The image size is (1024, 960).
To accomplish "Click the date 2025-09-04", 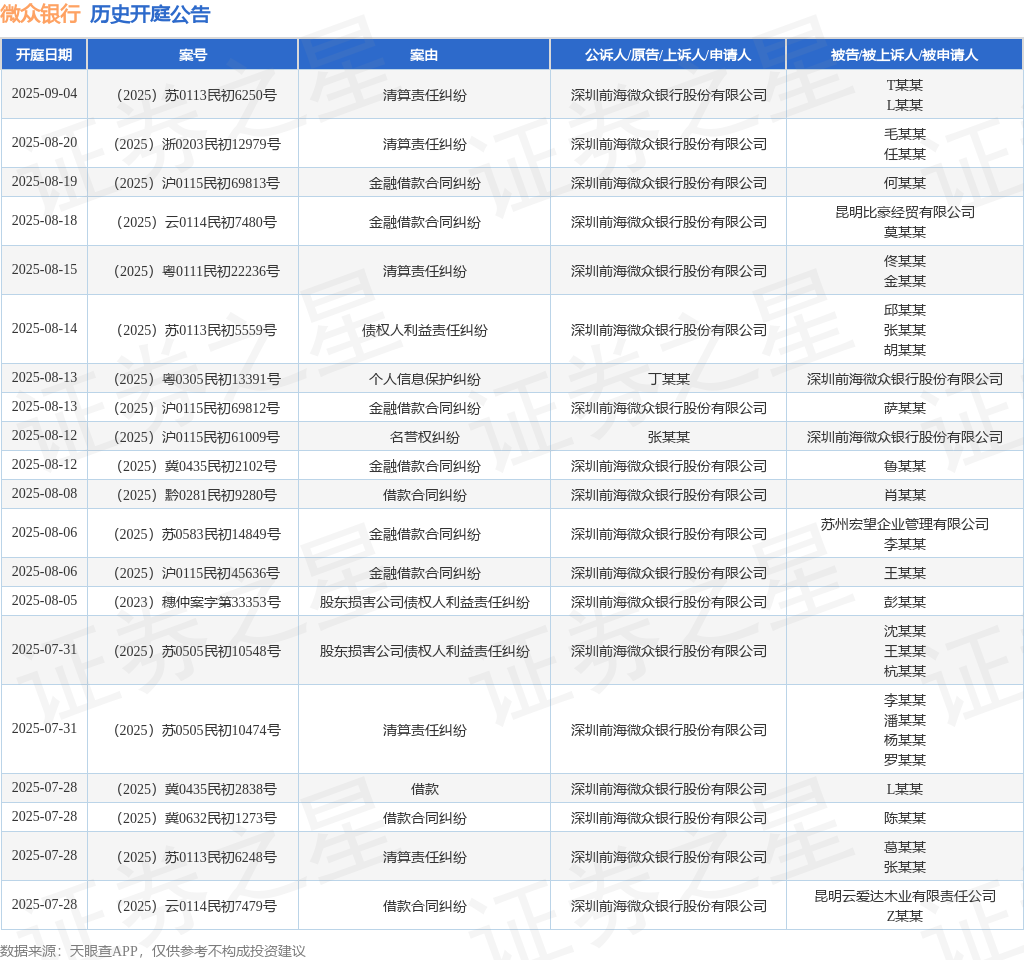I will 44,94.
